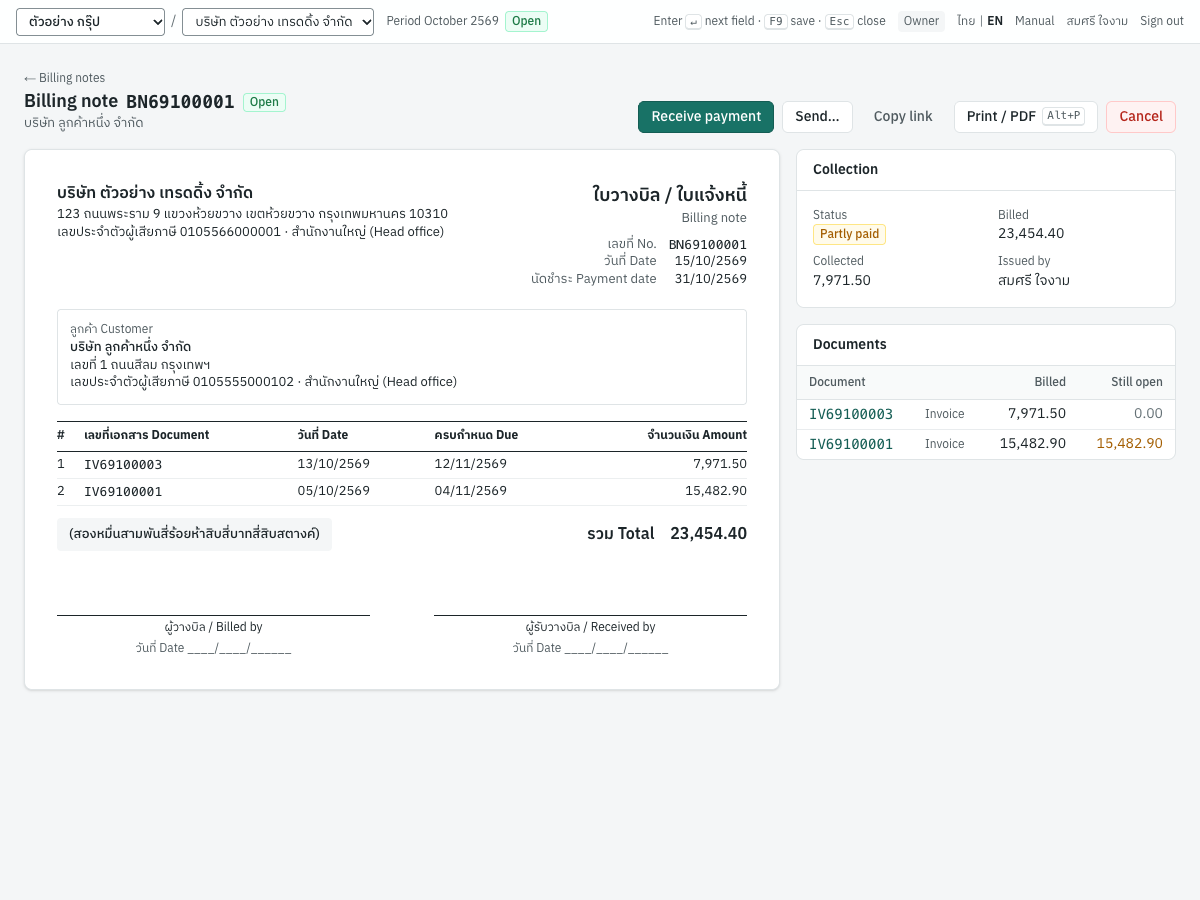Image resolution: width=1200 pixels, height=900 pixels.
Task: Click Print / PDF button
Action: 1025,117
